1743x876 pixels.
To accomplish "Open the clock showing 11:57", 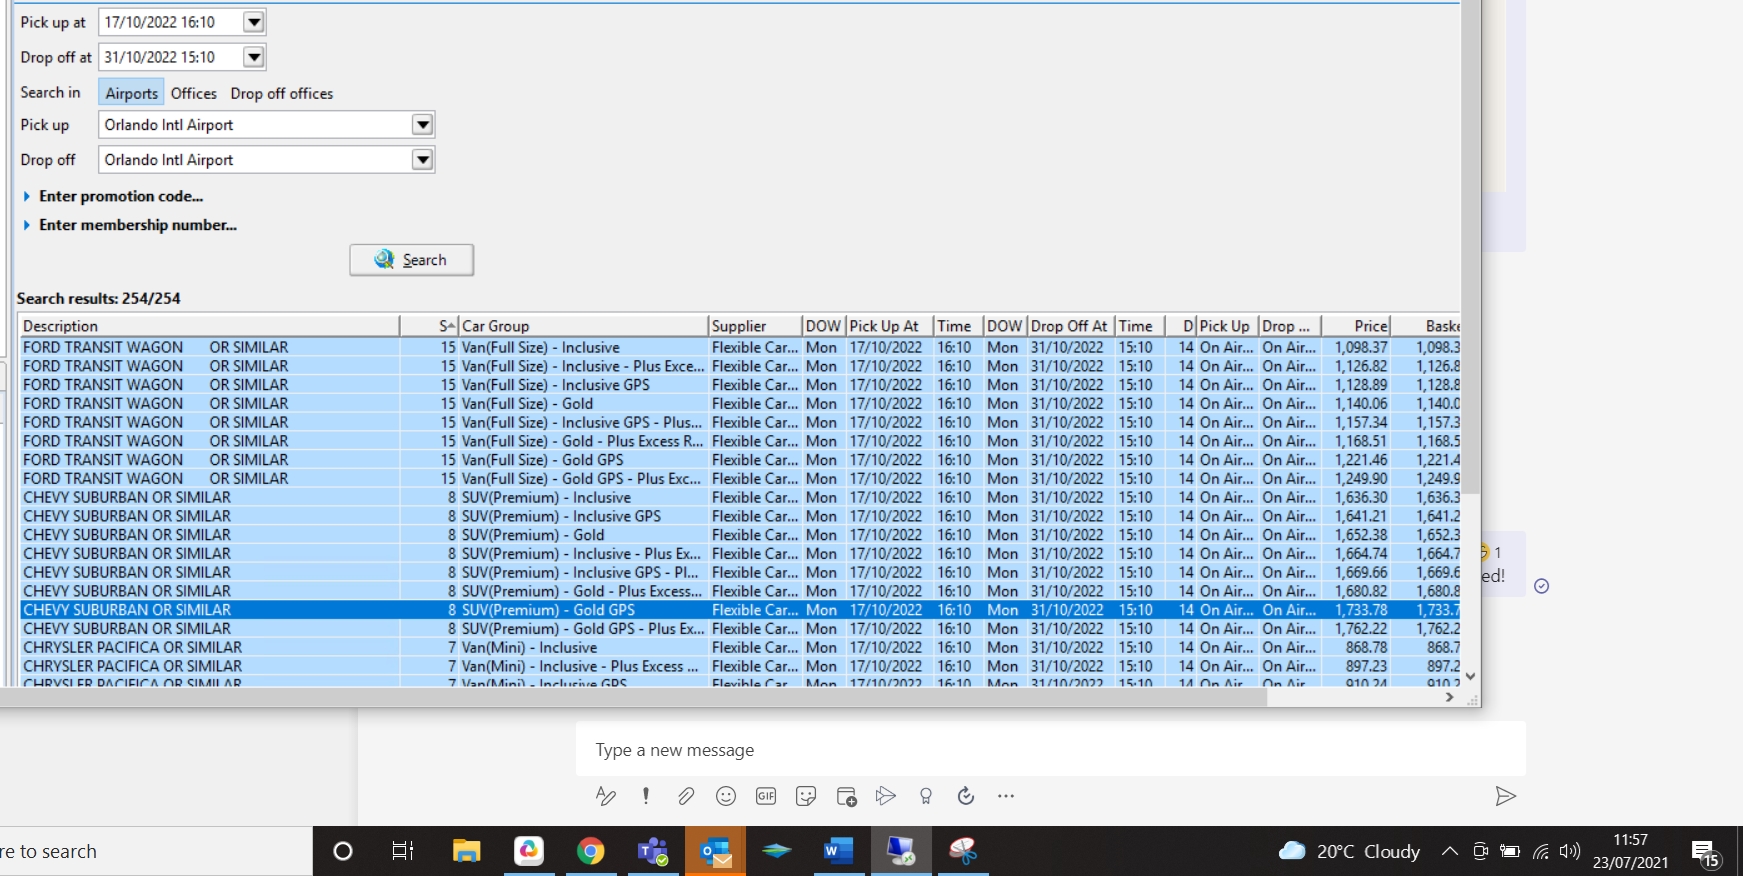I will click(1630, 851).
